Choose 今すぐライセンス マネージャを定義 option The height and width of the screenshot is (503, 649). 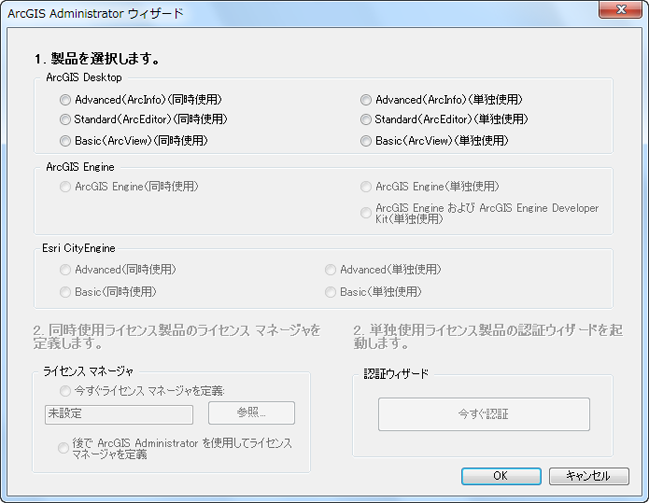[65, 391]
